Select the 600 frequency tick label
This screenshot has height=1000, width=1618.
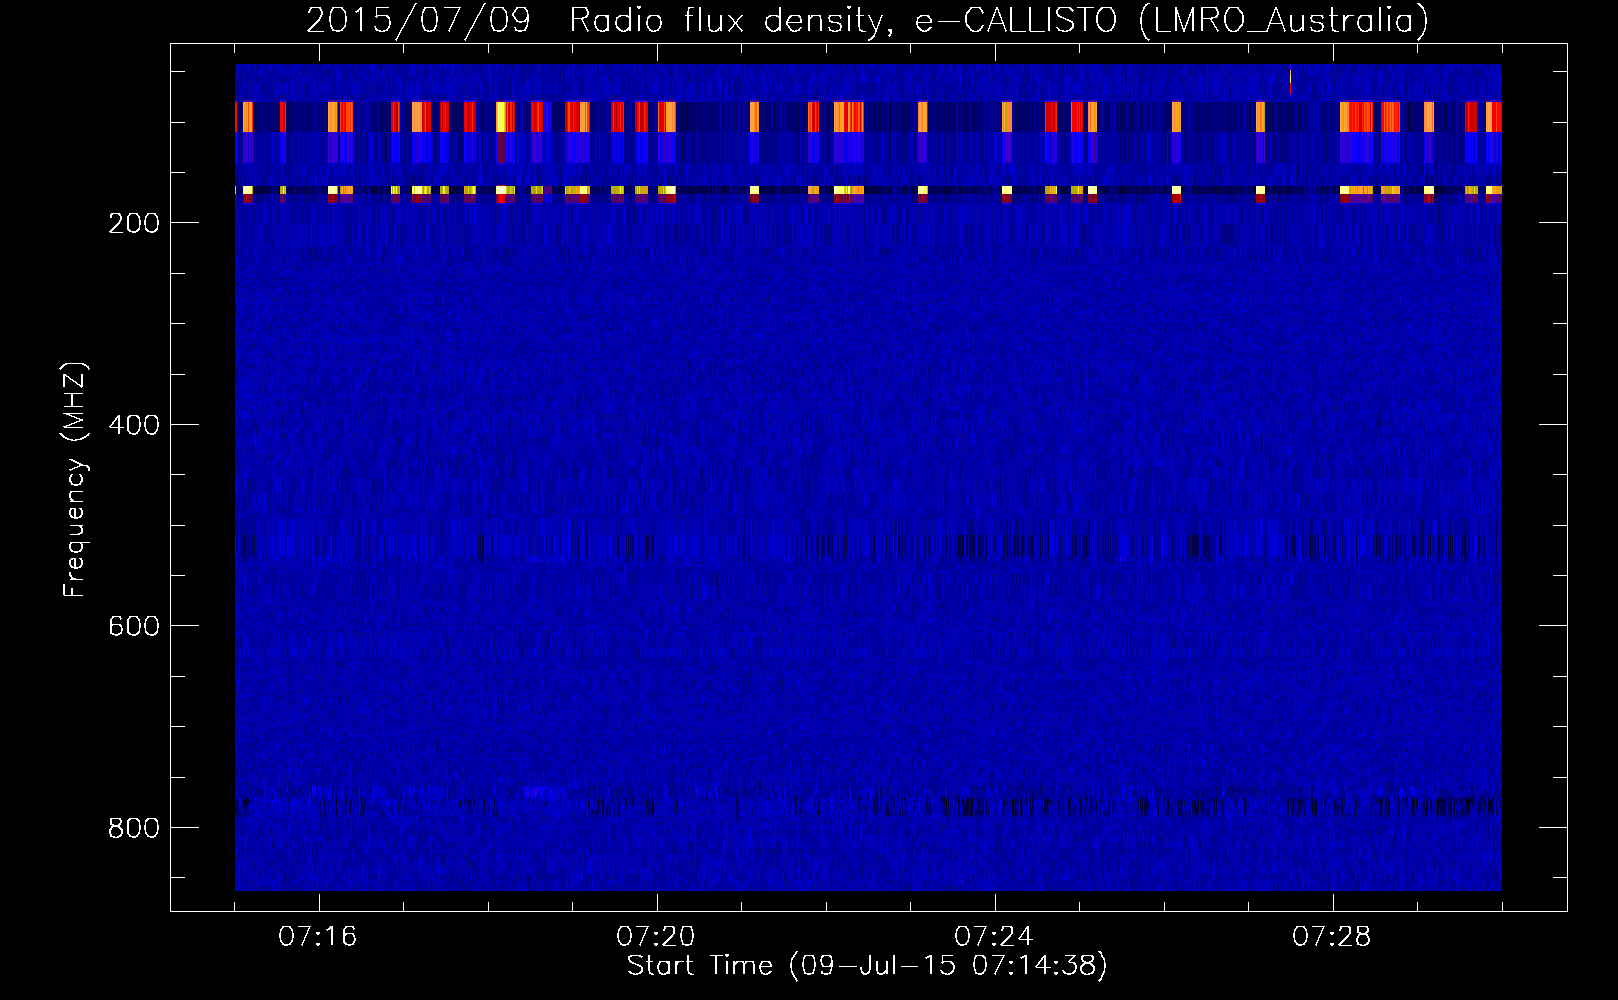point(133,626)
